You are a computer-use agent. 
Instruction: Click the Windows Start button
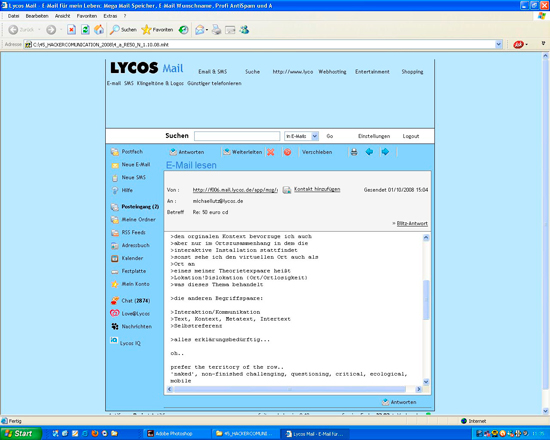pyautogui.click(x=20, y=434)
